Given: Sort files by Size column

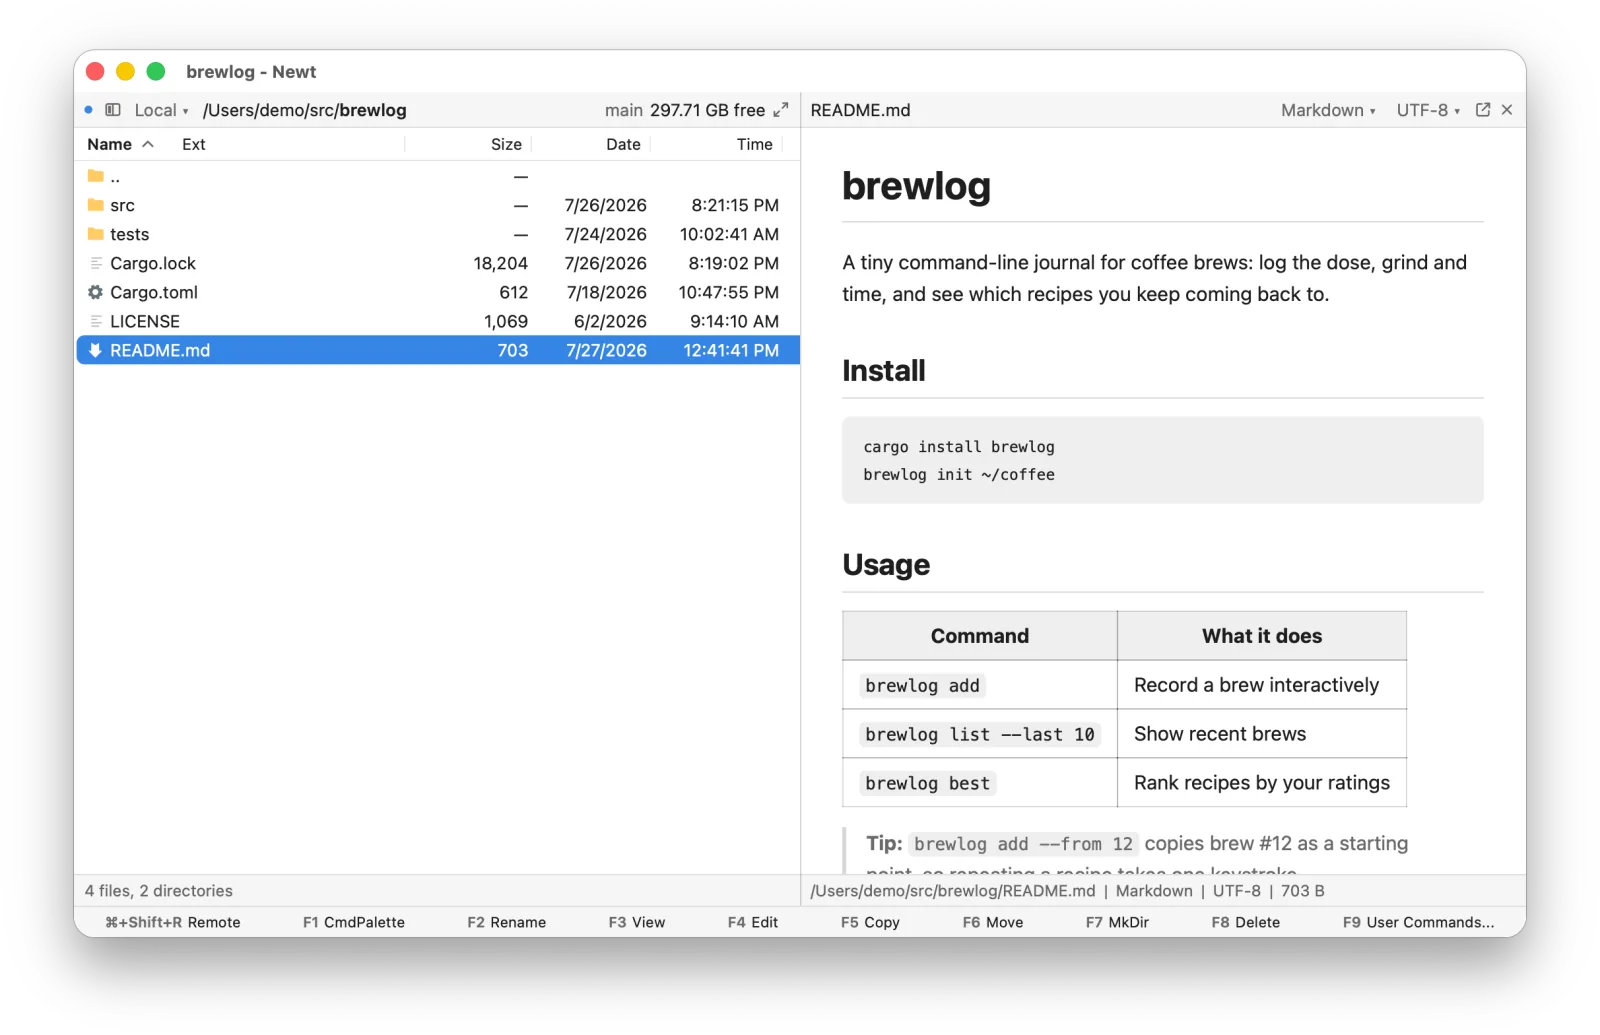Looking at the screenshot, I should pos(506,144).
